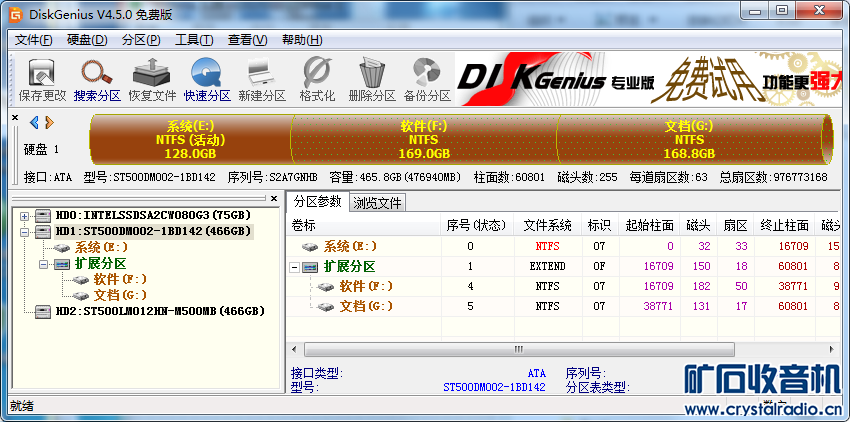Click 文档(G:) partition icon in tree
The height and width of the screenshot is (422, 850).
tap(81, 295)
